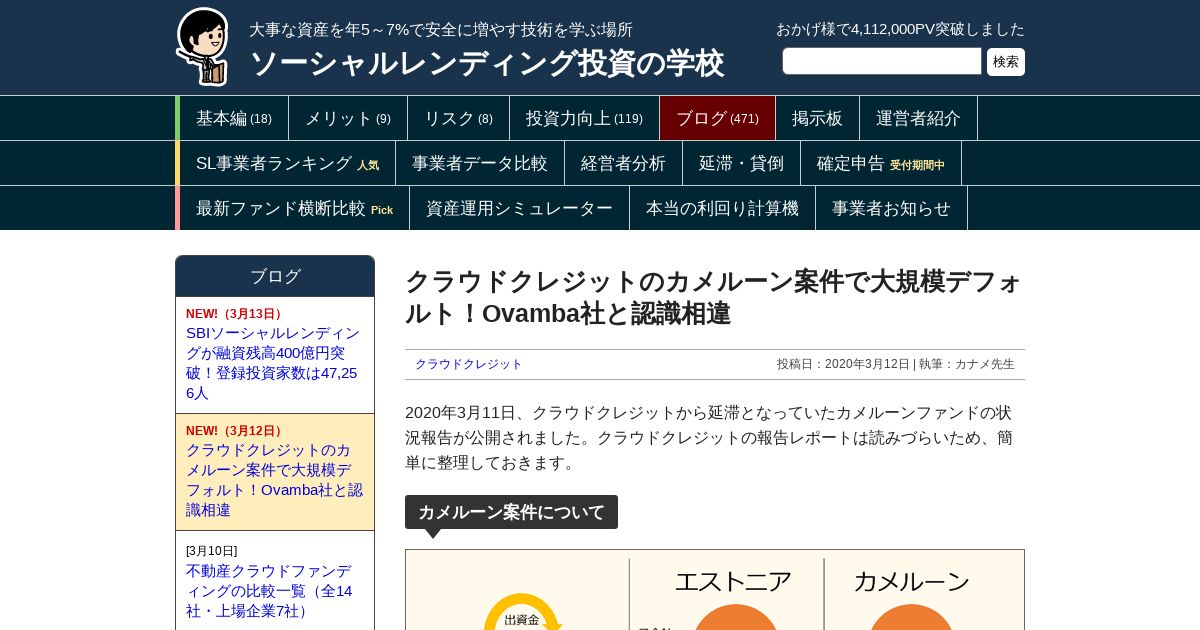Open SBIソーシャルレンディング融資残高400億円 sidebar post

(273, 363)
